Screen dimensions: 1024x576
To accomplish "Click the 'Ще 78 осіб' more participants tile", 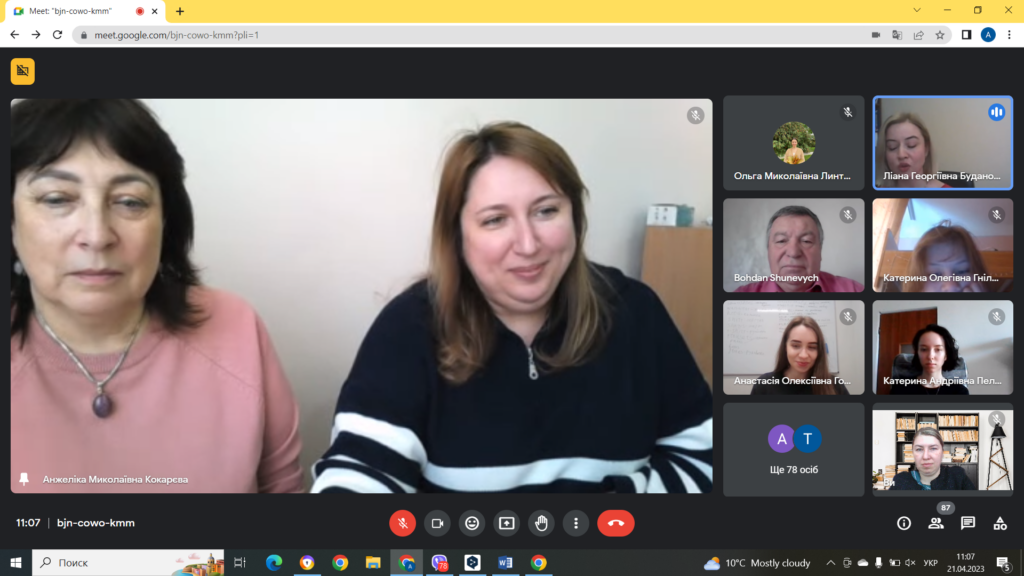I will click(x=794, y=449).
